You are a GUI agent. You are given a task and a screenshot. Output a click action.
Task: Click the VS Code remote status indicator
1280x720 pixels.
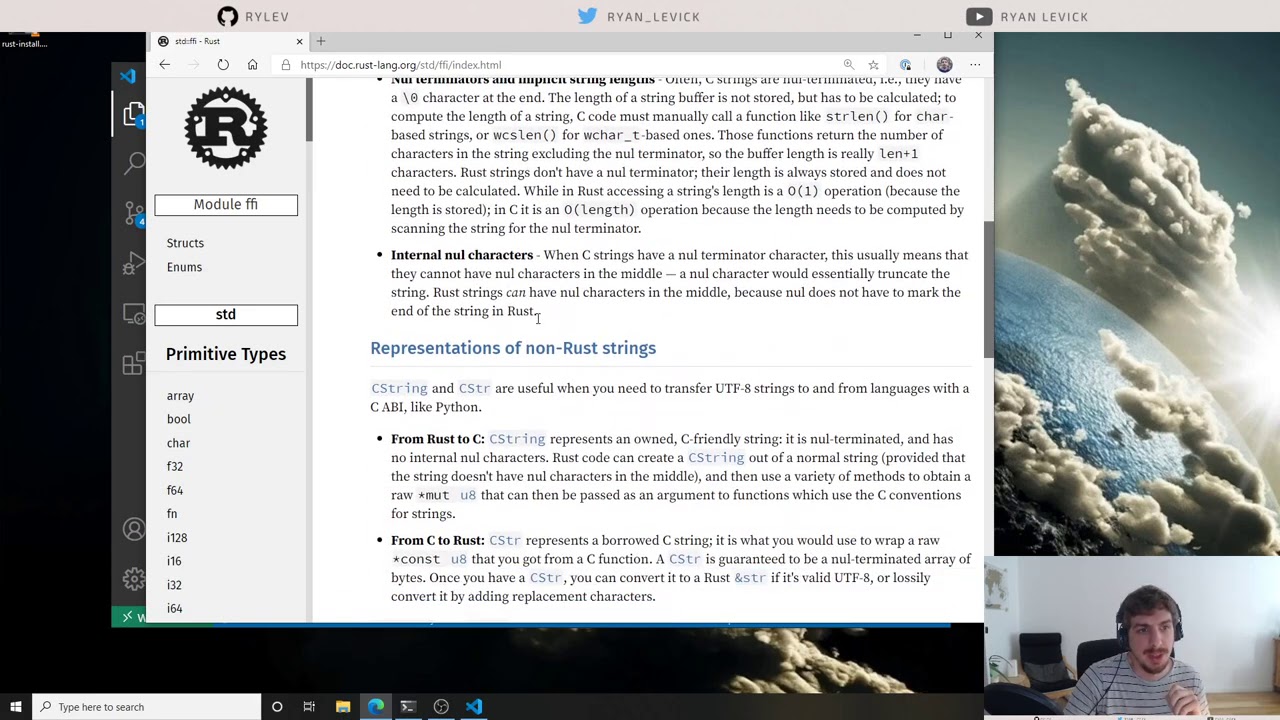(x=130, y=617)
